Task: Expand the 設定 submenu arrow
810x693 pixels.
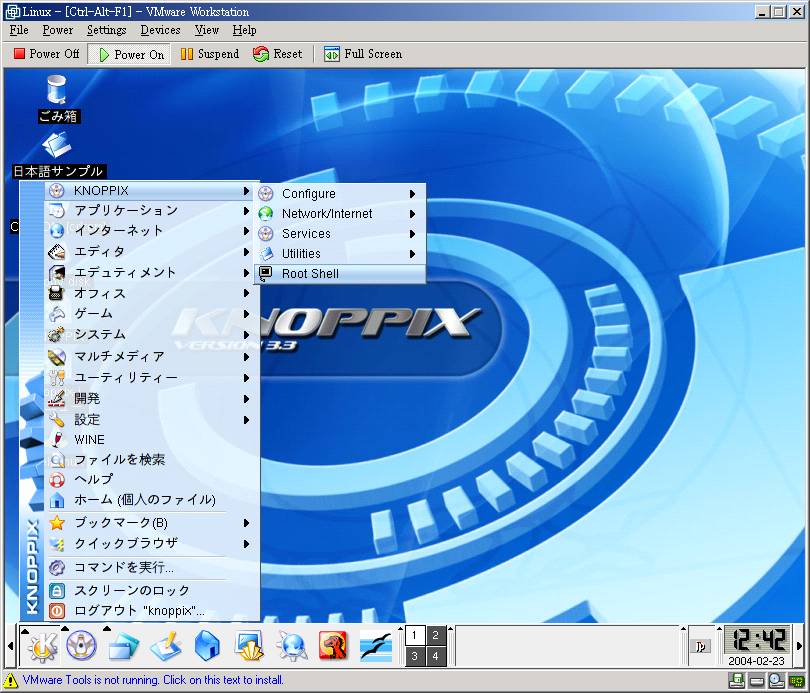Action: pyautogui.click(x=246, y=420)
